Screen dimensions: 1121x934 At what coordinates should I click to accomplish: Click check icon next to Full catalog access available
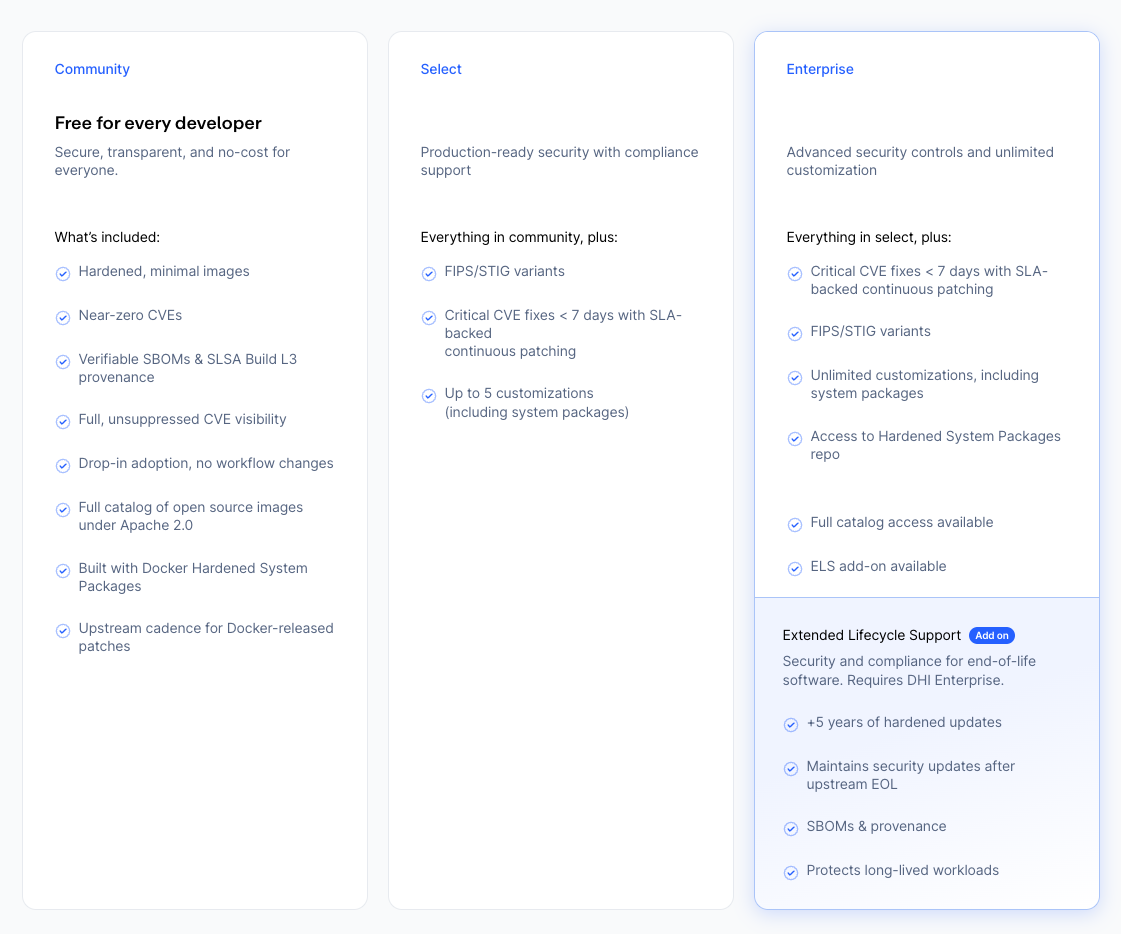pyautogui.click(x=795, y=525)
